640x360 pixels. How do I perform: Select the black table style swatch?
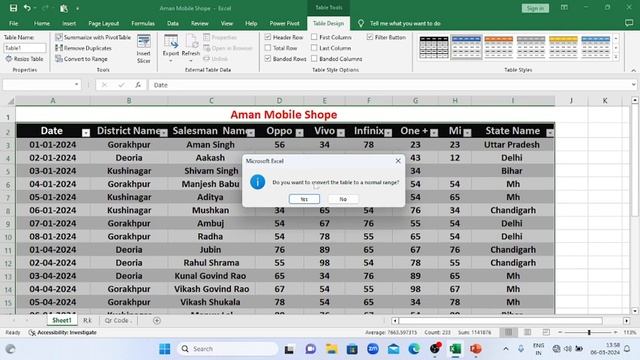[x=434, y=47]
